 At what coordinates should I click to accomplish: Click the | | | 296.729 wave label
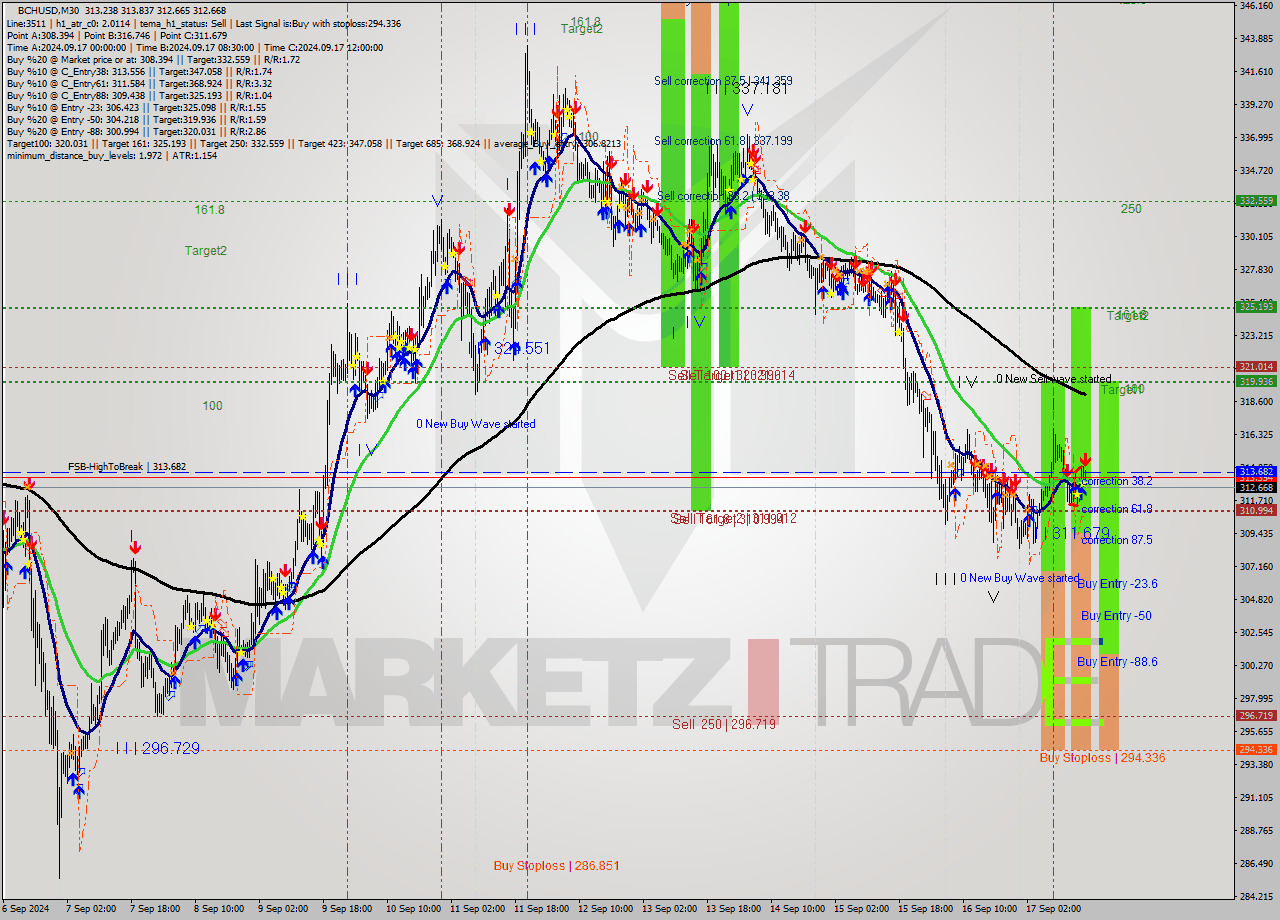(x=157, y=748)
